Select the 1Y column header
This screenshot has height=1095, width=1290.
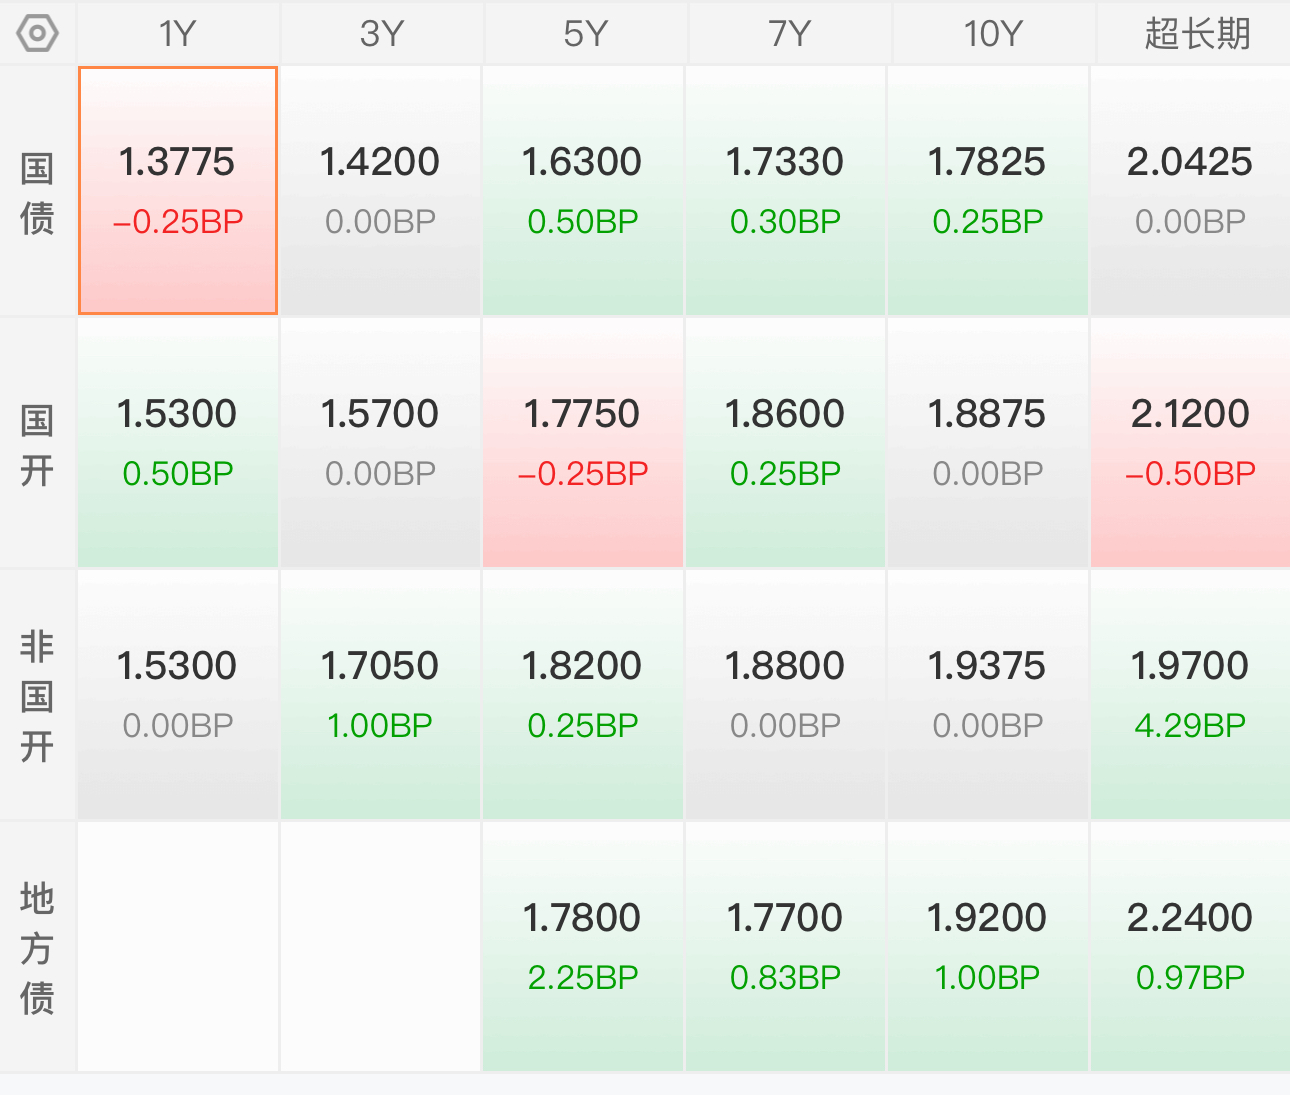coord(178,33)
